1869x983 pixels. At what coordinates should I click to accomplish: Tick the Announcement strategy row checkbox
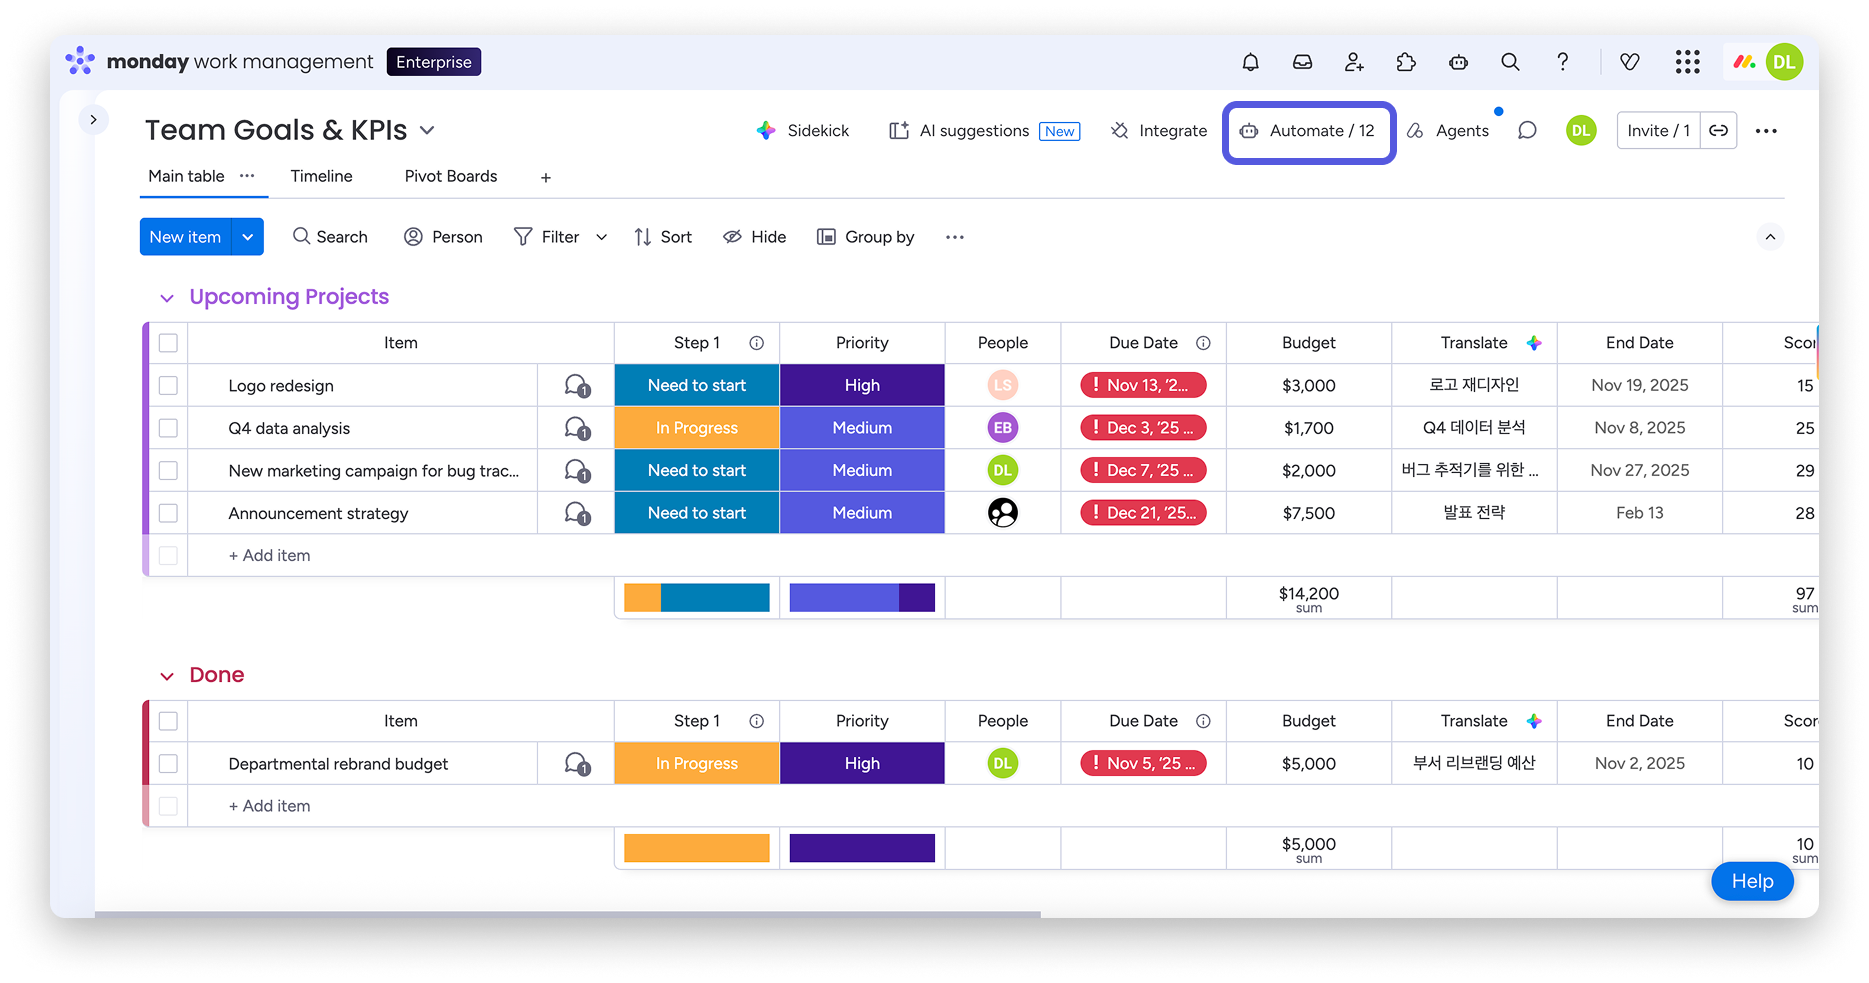click(168, 513)
